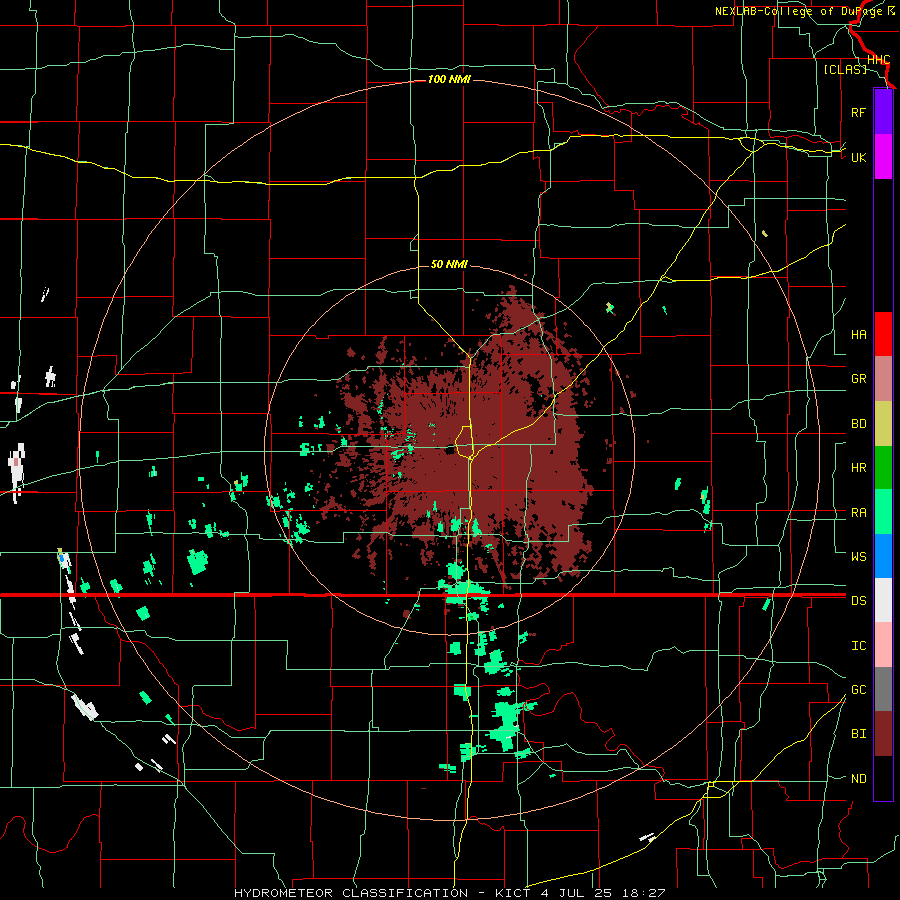The width and height of the screenshot is (900, 900).
Task: Select the dusty pink GR legend swatch
Action: [883, 379]
